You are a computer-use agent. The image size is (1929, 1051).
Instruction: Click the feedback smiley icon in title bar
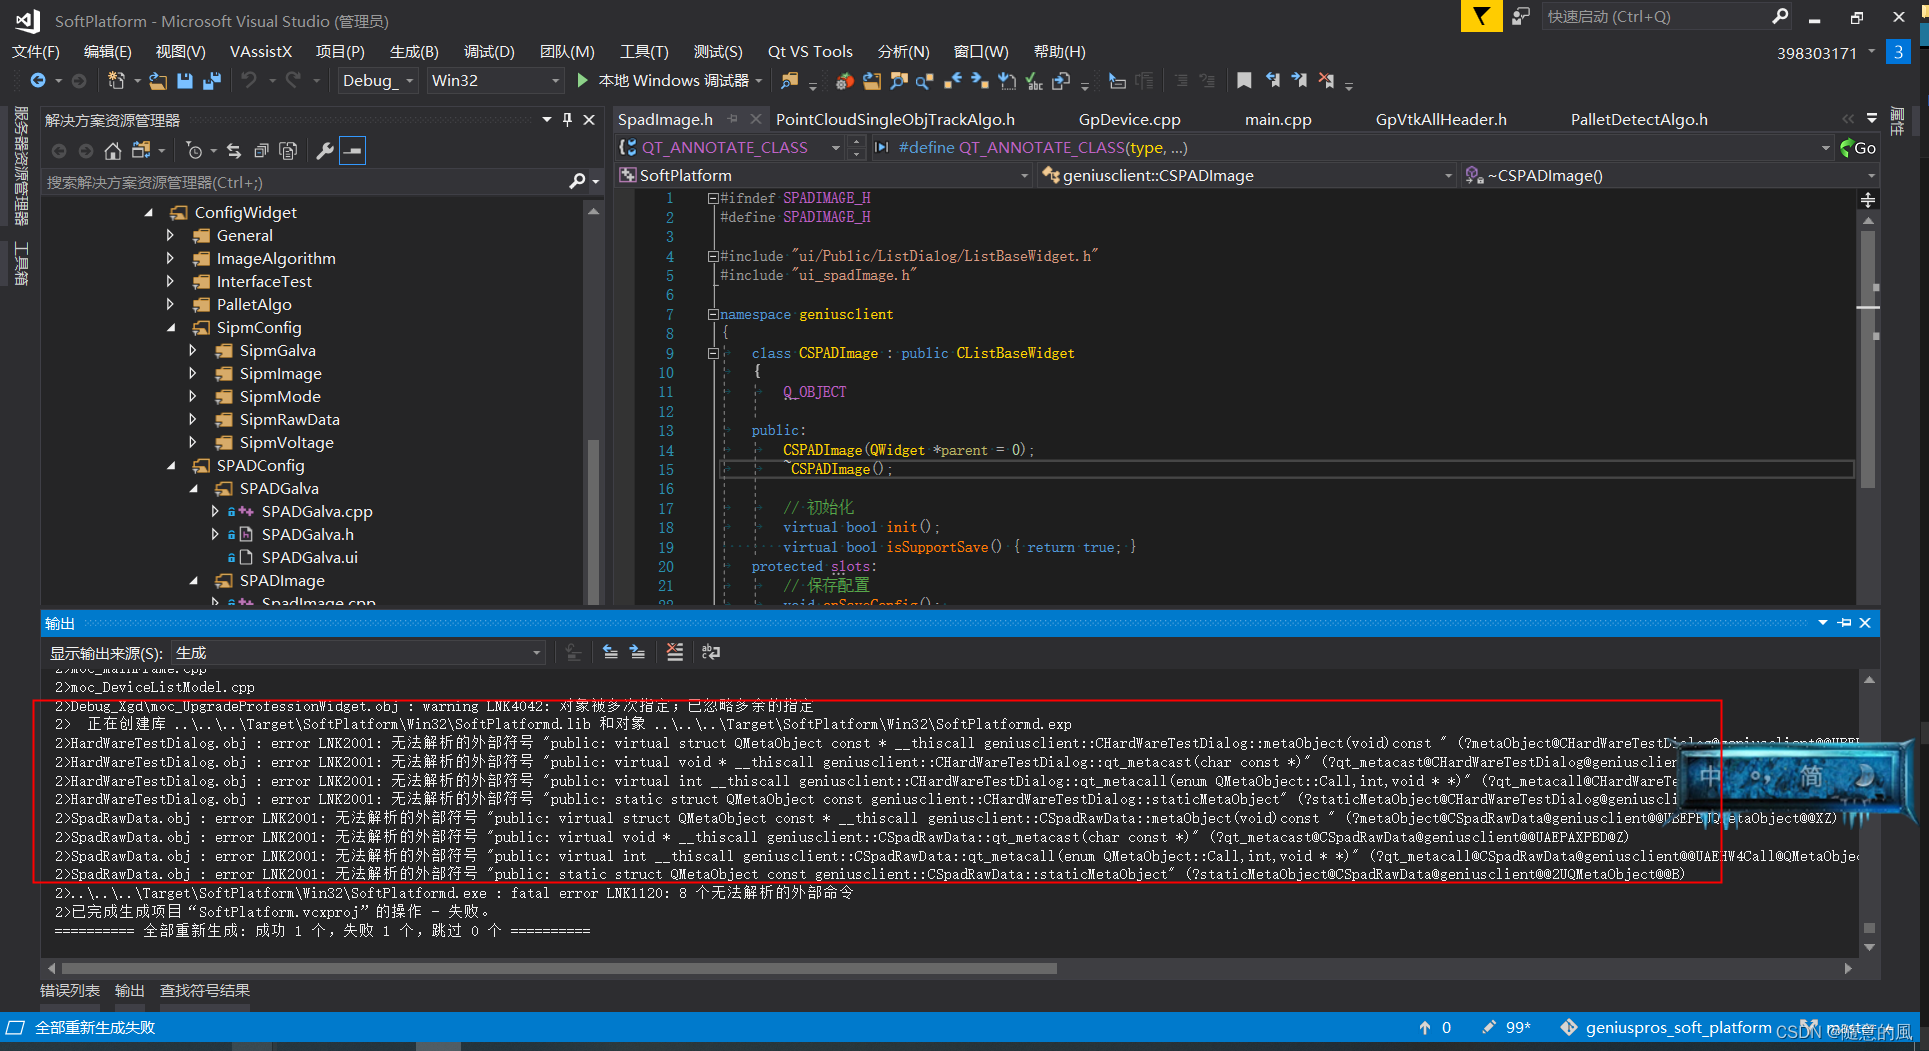click(x=1521, y=17)
